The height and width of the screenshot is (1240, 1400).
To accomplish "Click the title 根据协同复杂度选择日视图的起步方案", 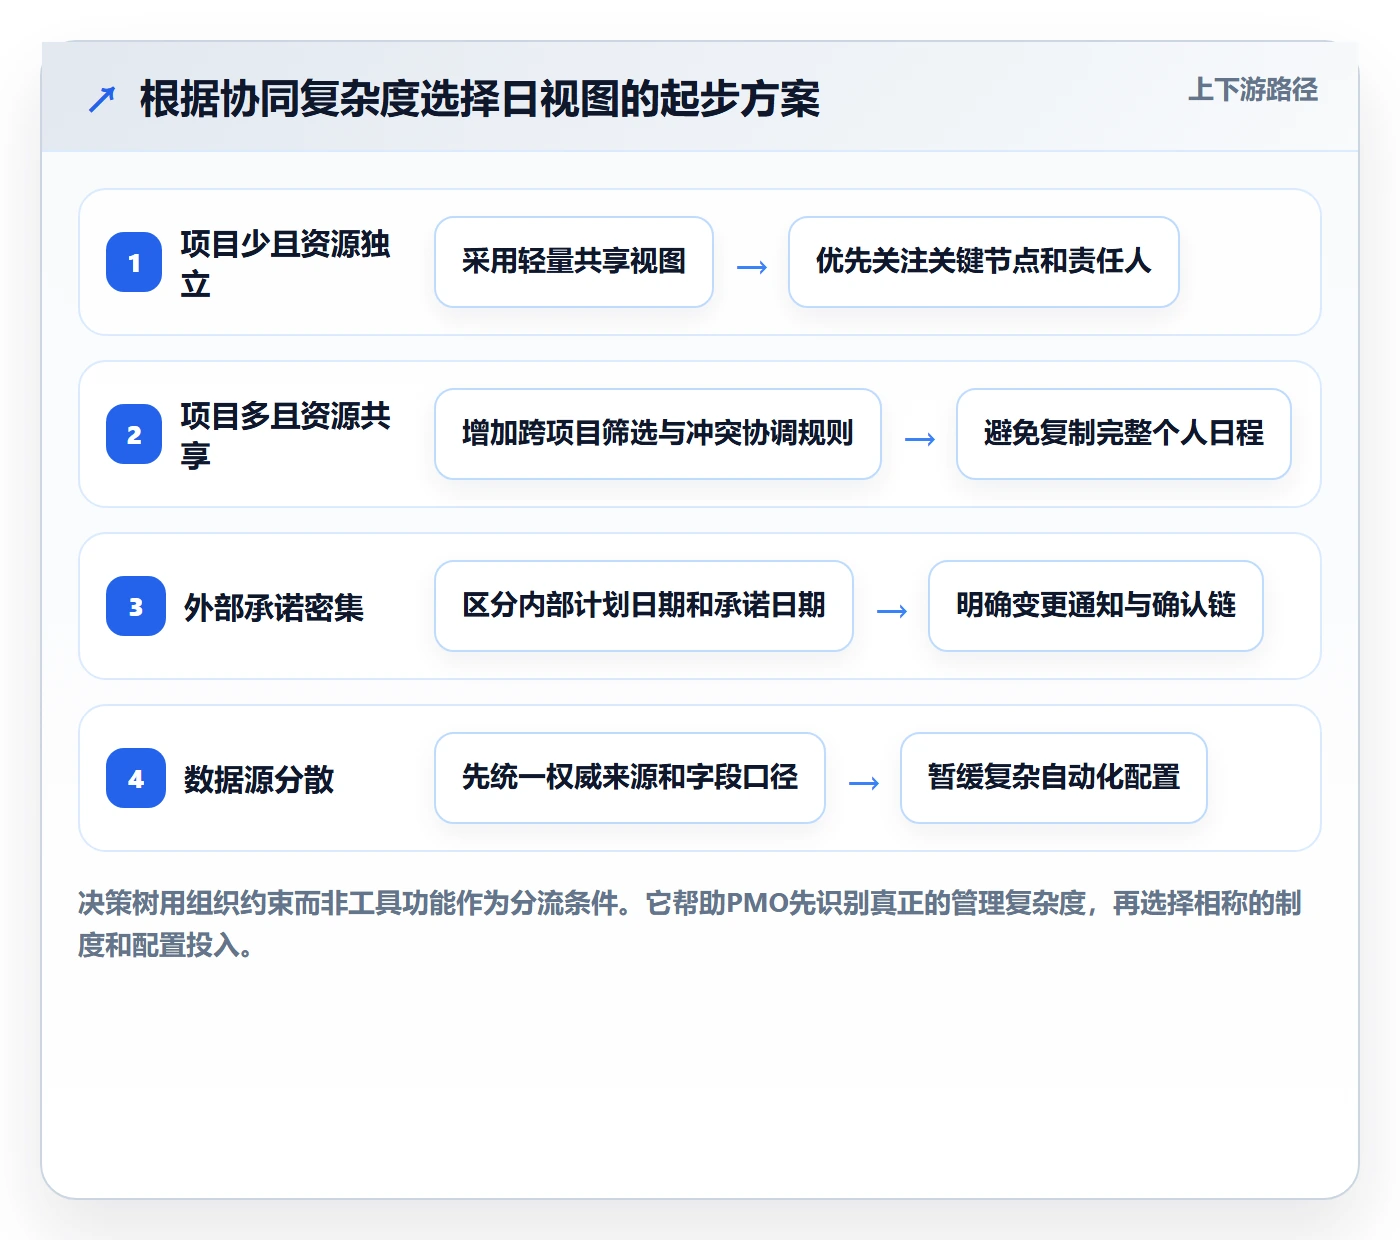I will tap(480, 99).
